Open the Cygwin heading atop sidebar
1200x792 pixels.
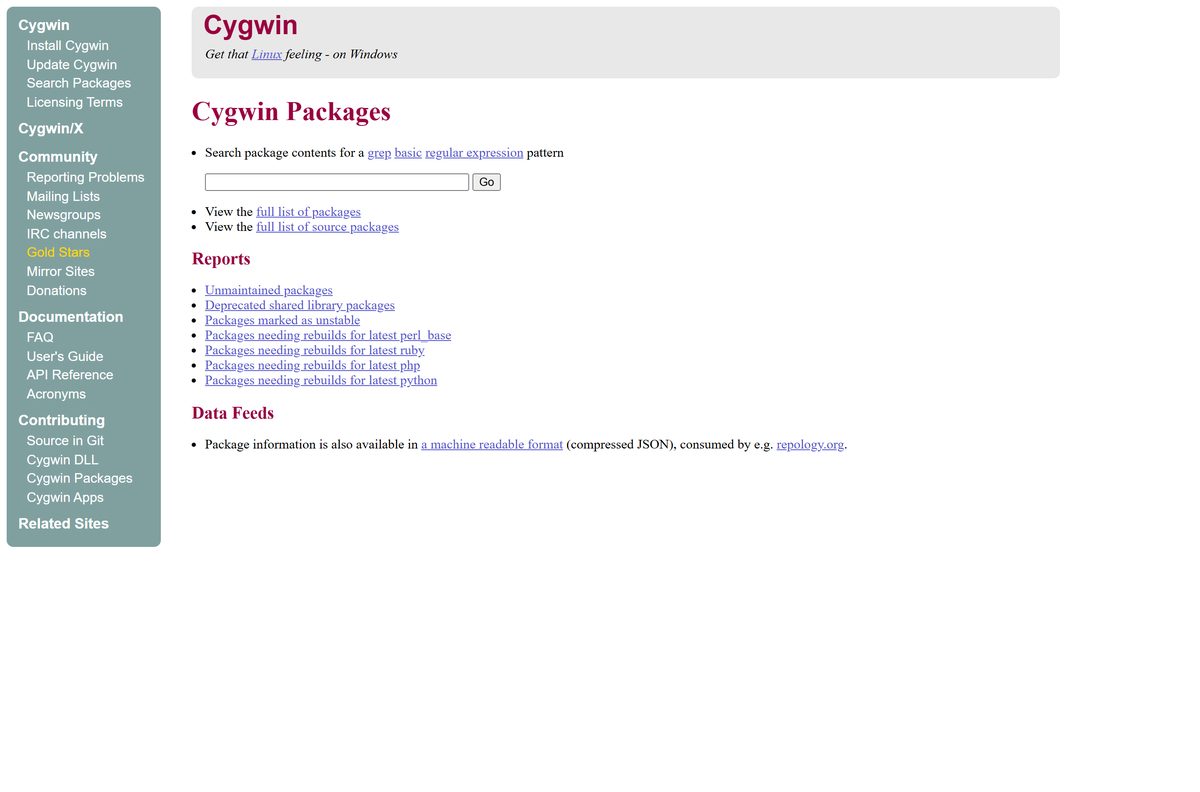tap(44, 25)
